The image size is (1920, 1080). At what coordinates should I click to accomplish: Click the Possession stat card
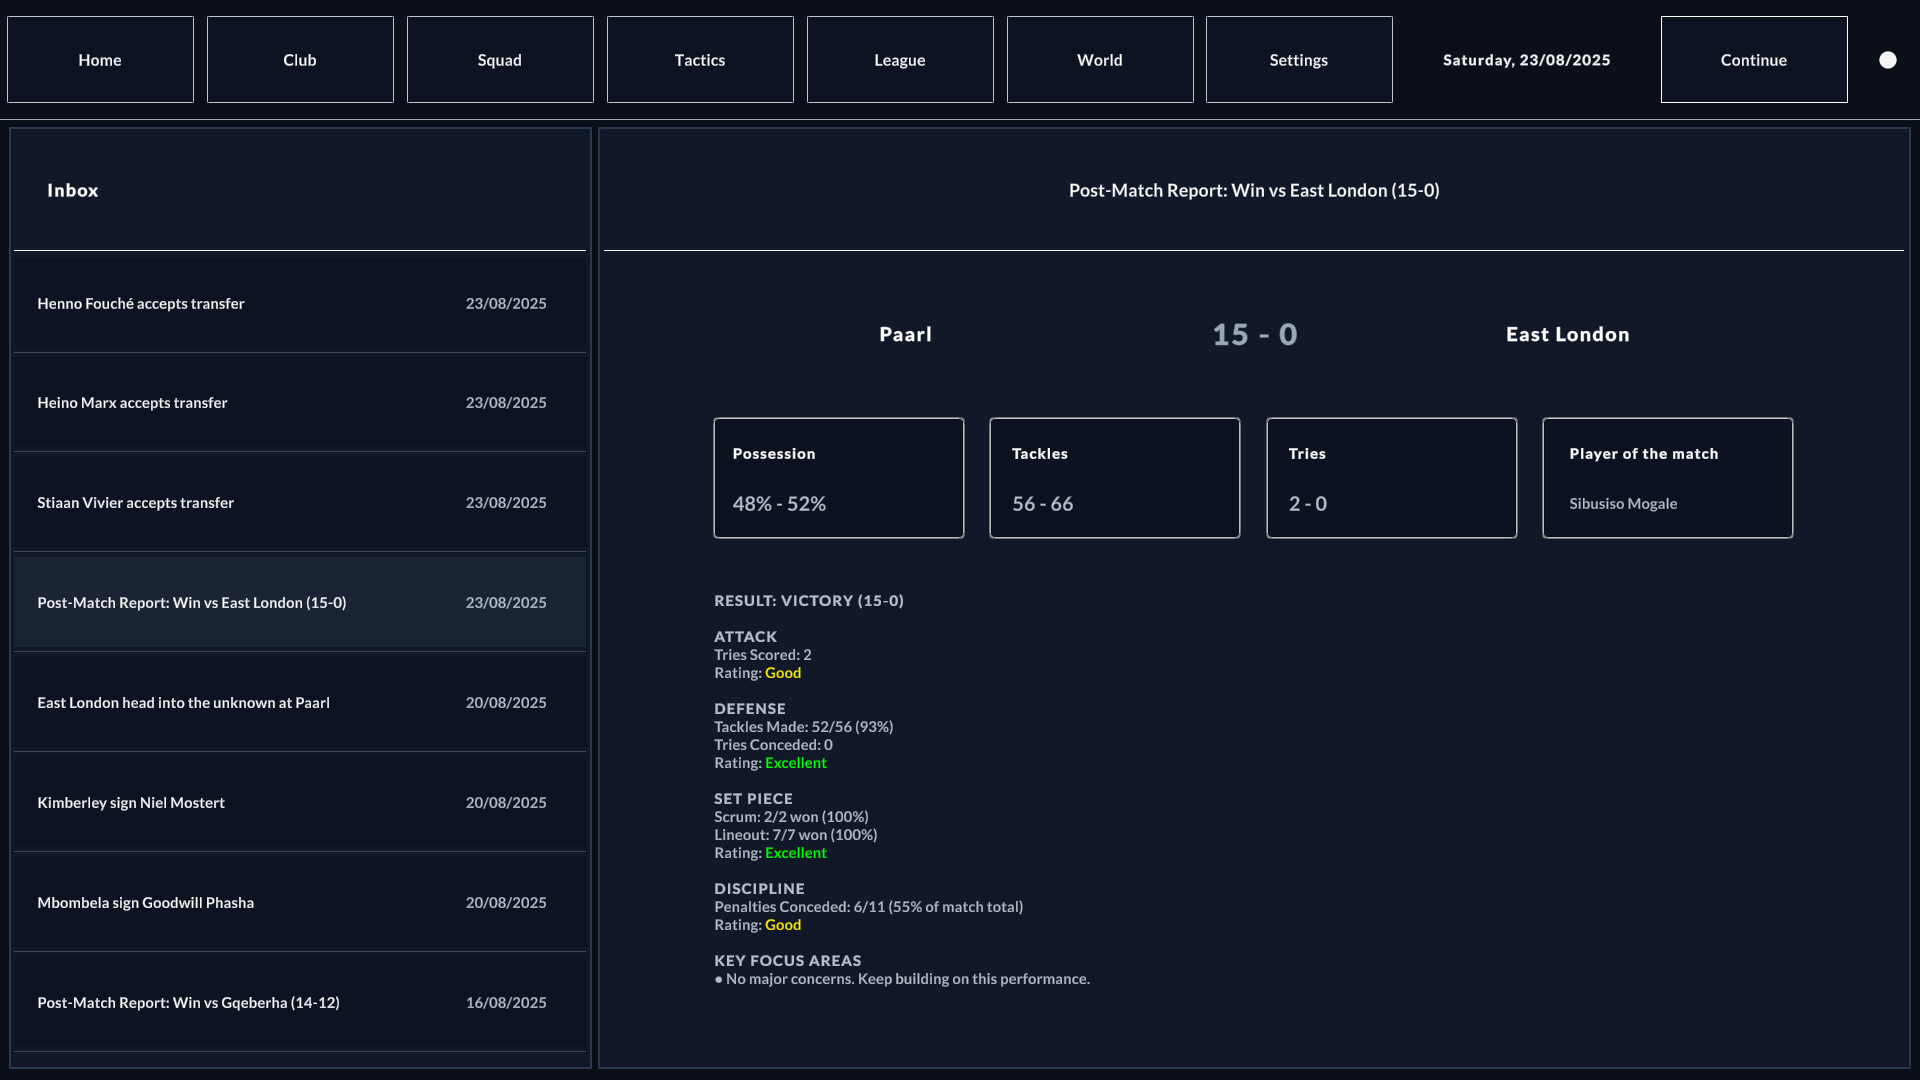coord(838,478)
